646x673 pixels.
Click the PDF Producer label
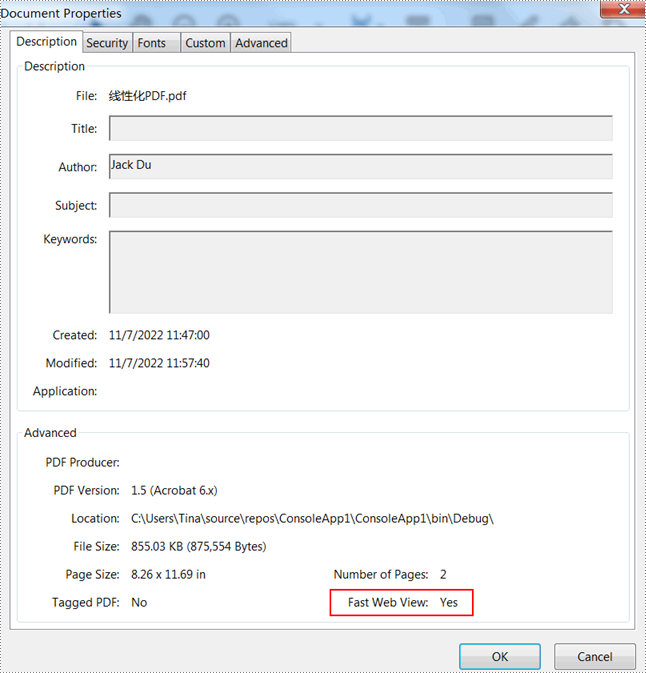coord(82,462)
